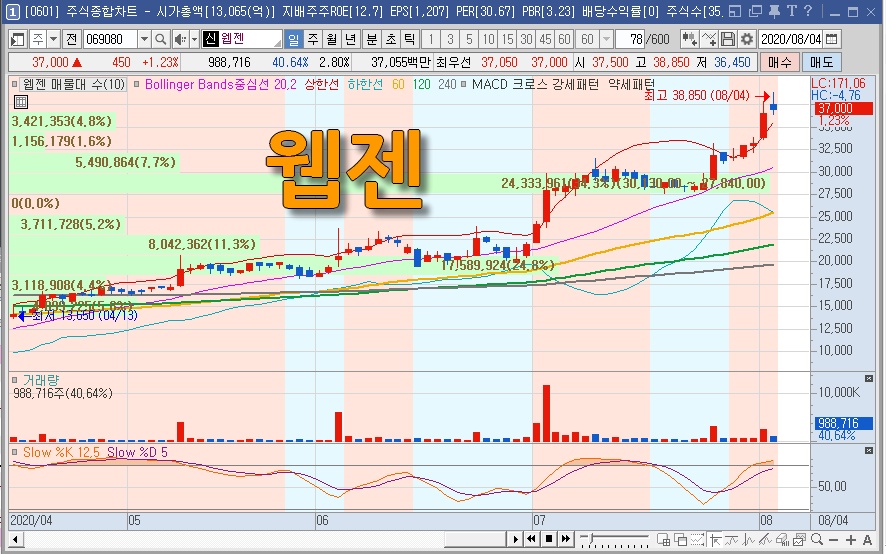Image resolution: width=886 pixels, height=554 pixels.
Task: Click the add candle indicator icon
Action: 689,39
